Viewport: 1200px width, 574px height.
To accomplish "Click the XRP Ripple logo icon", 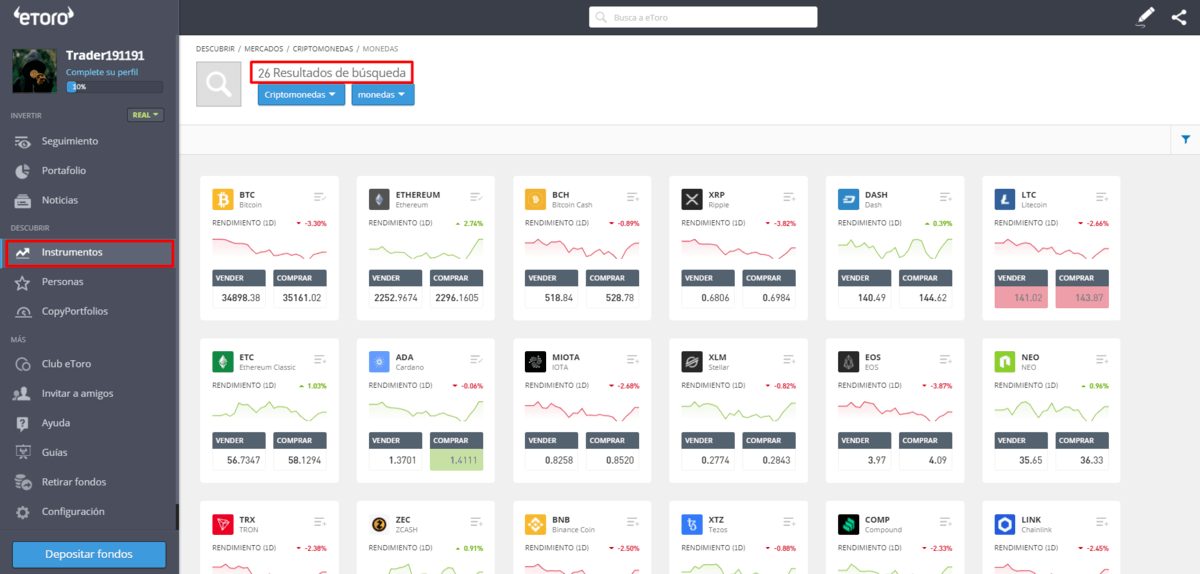I will click(691, 199).
